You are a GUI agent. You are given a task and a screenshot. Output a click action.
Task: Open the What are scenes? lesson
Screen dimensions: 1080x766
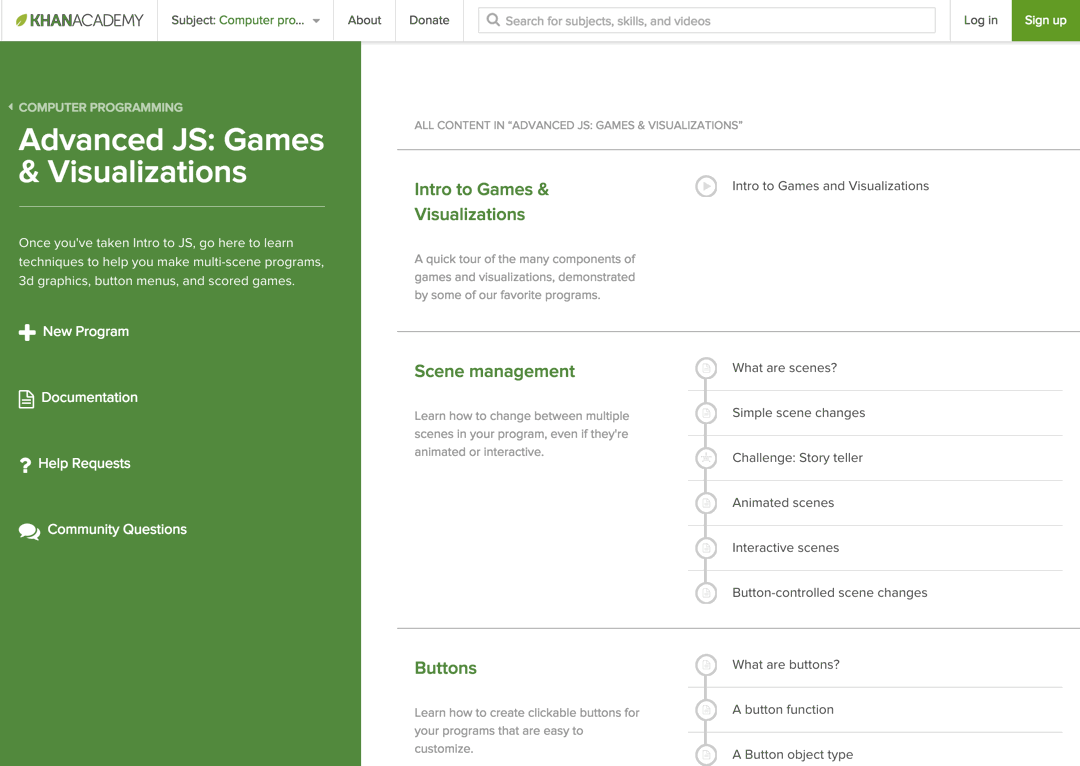click(x=785, y=368)
